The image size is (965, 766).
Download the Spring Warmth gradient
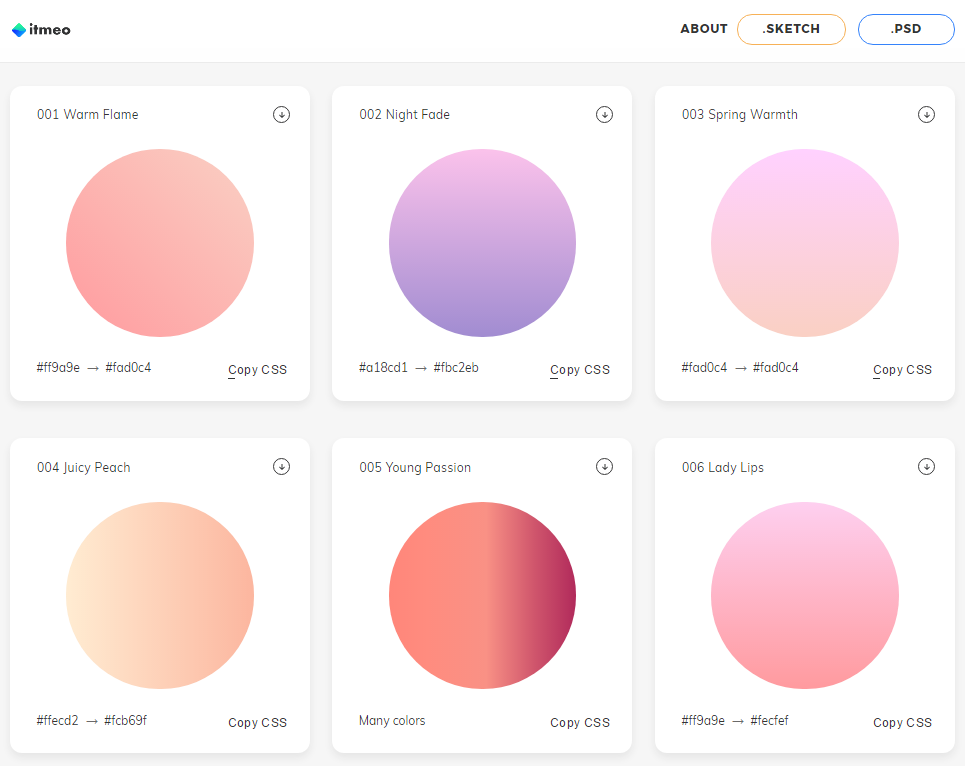[927, 115]
